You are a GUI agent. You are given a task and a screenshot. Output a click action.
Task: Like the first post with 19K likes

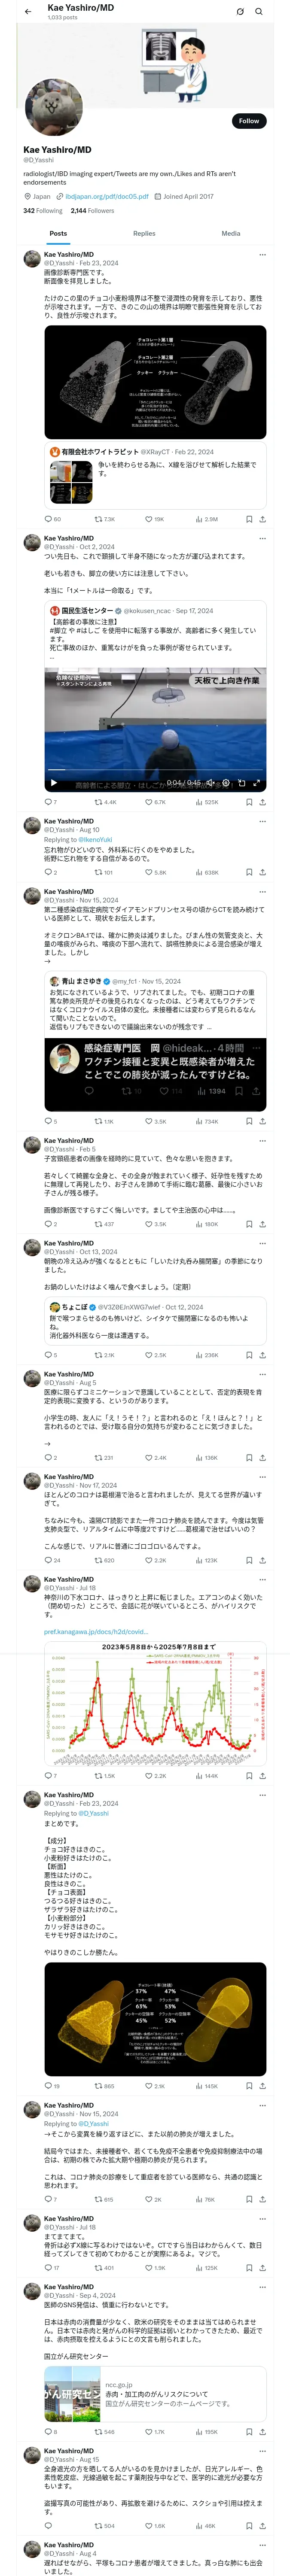148,519
